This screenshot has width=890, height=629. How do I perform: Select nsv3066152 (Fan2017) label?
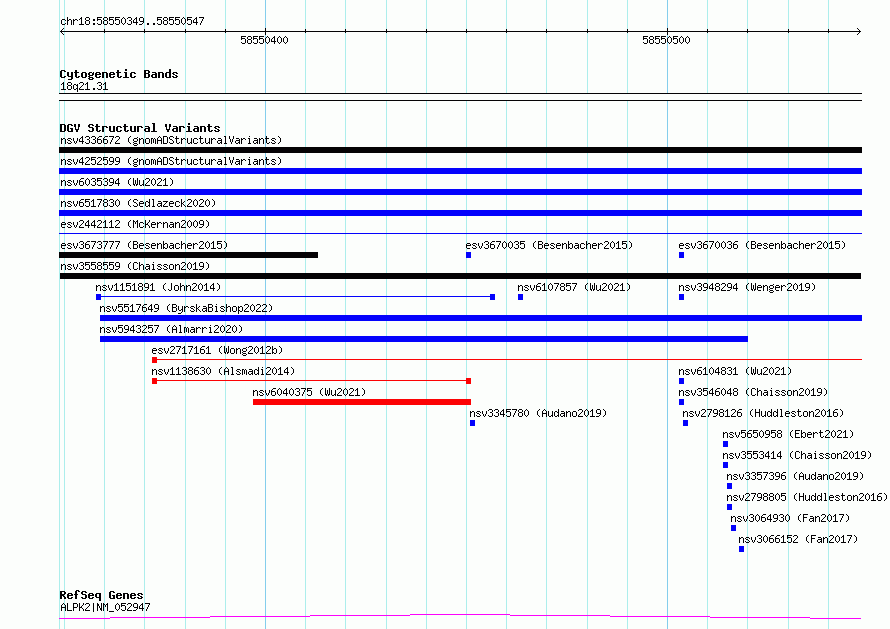pos(798,539)
